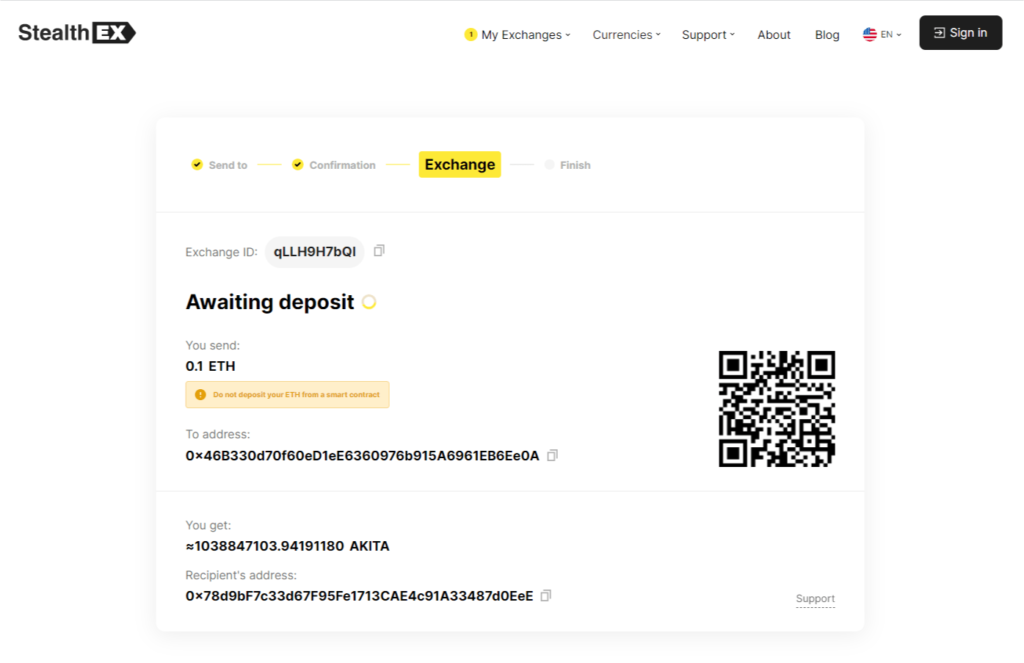Click the My Exchanges notification badge
Screen dimensions: 1024x663
470,35
